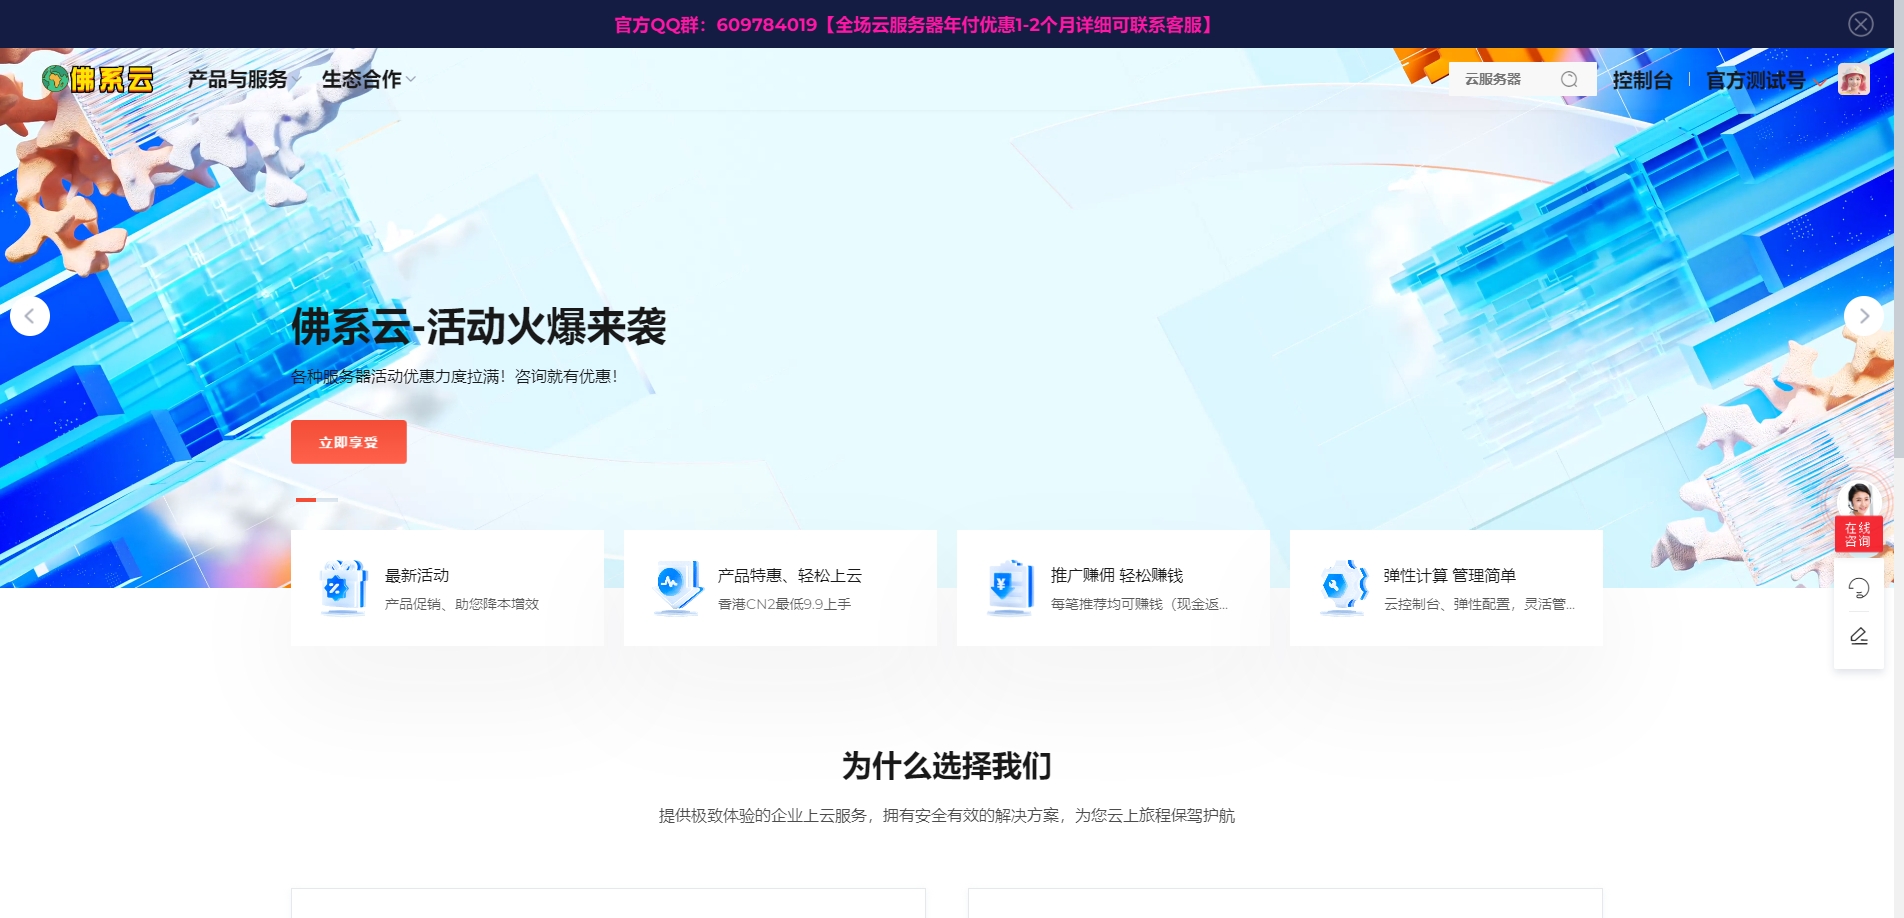The width and height of the screenshot is (1904, 918).
Task: Click the user avatar thumbnail top right
Action: [1854, 80]
